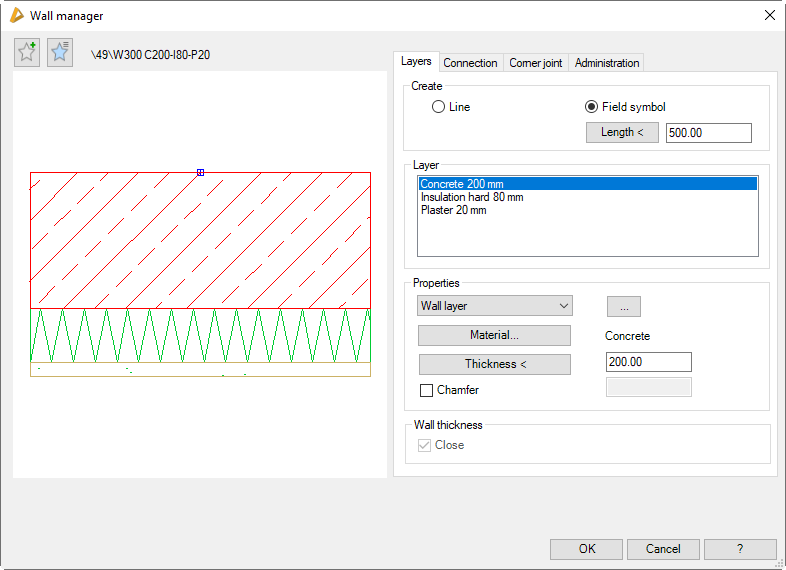
Task: Confirm with the OK button
Action: [x=586, y=549]
